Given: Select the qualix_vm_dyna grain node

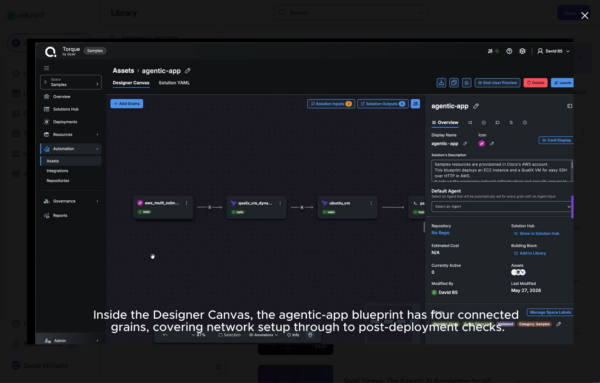Looking at the screenshot, I should tap(256, 207).
